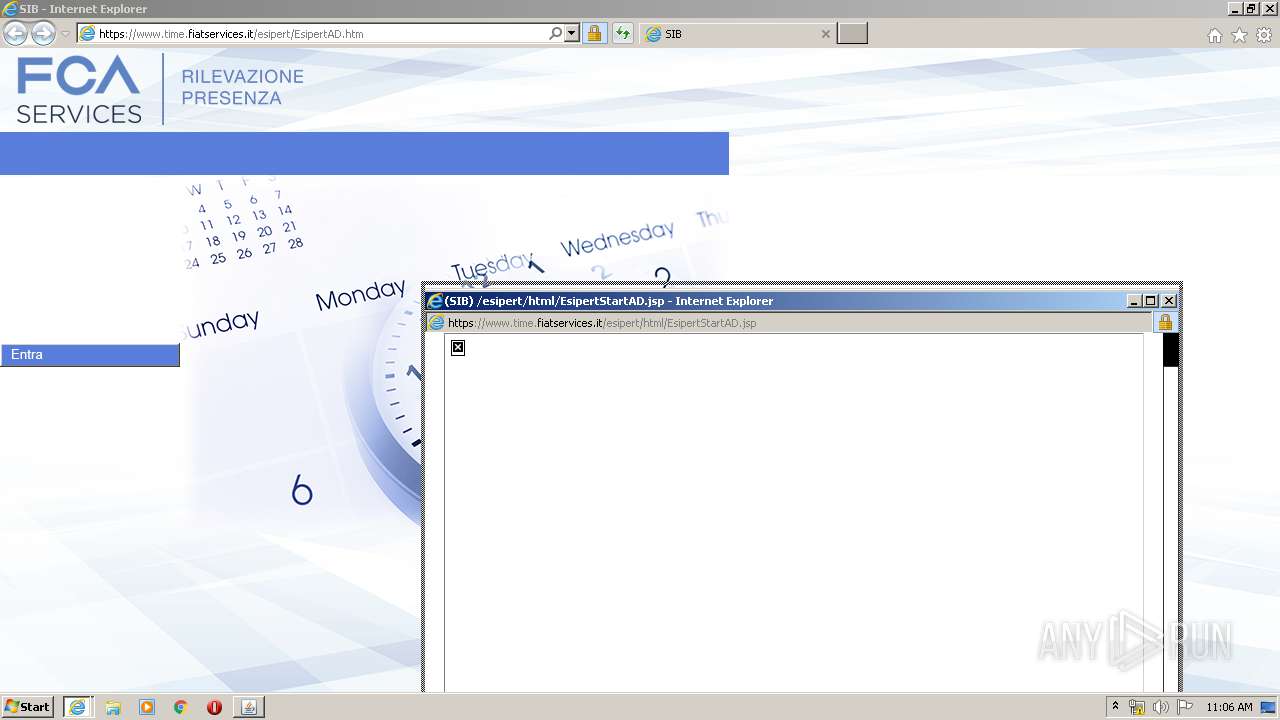Launch Chrome from the taskbar
The image size is (1280, 720).
tap(181, 707)
